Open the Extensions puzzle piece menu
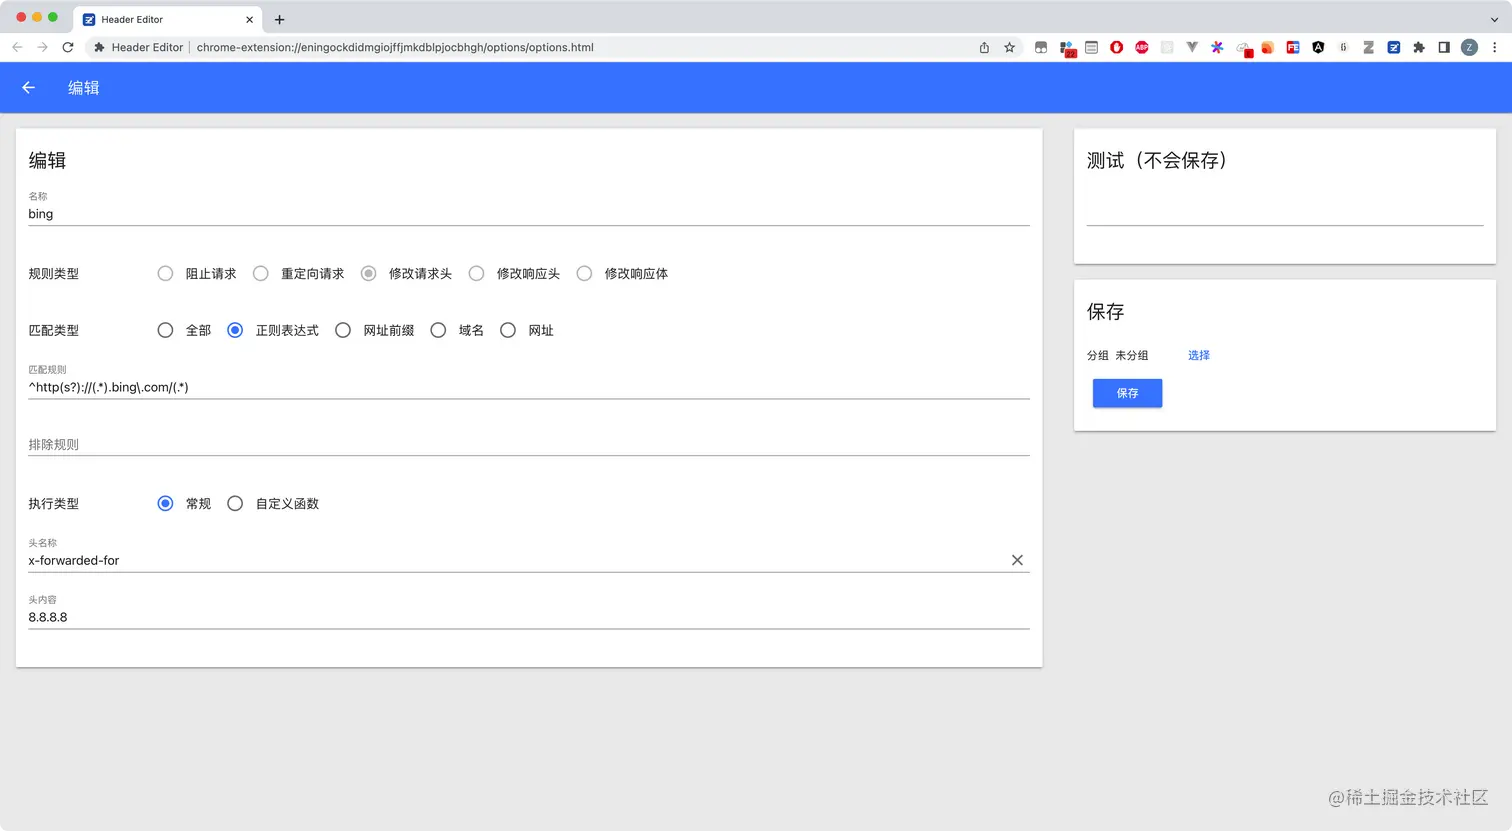The width and height of the screenshot is (1512, 831). coord(1418,47)
